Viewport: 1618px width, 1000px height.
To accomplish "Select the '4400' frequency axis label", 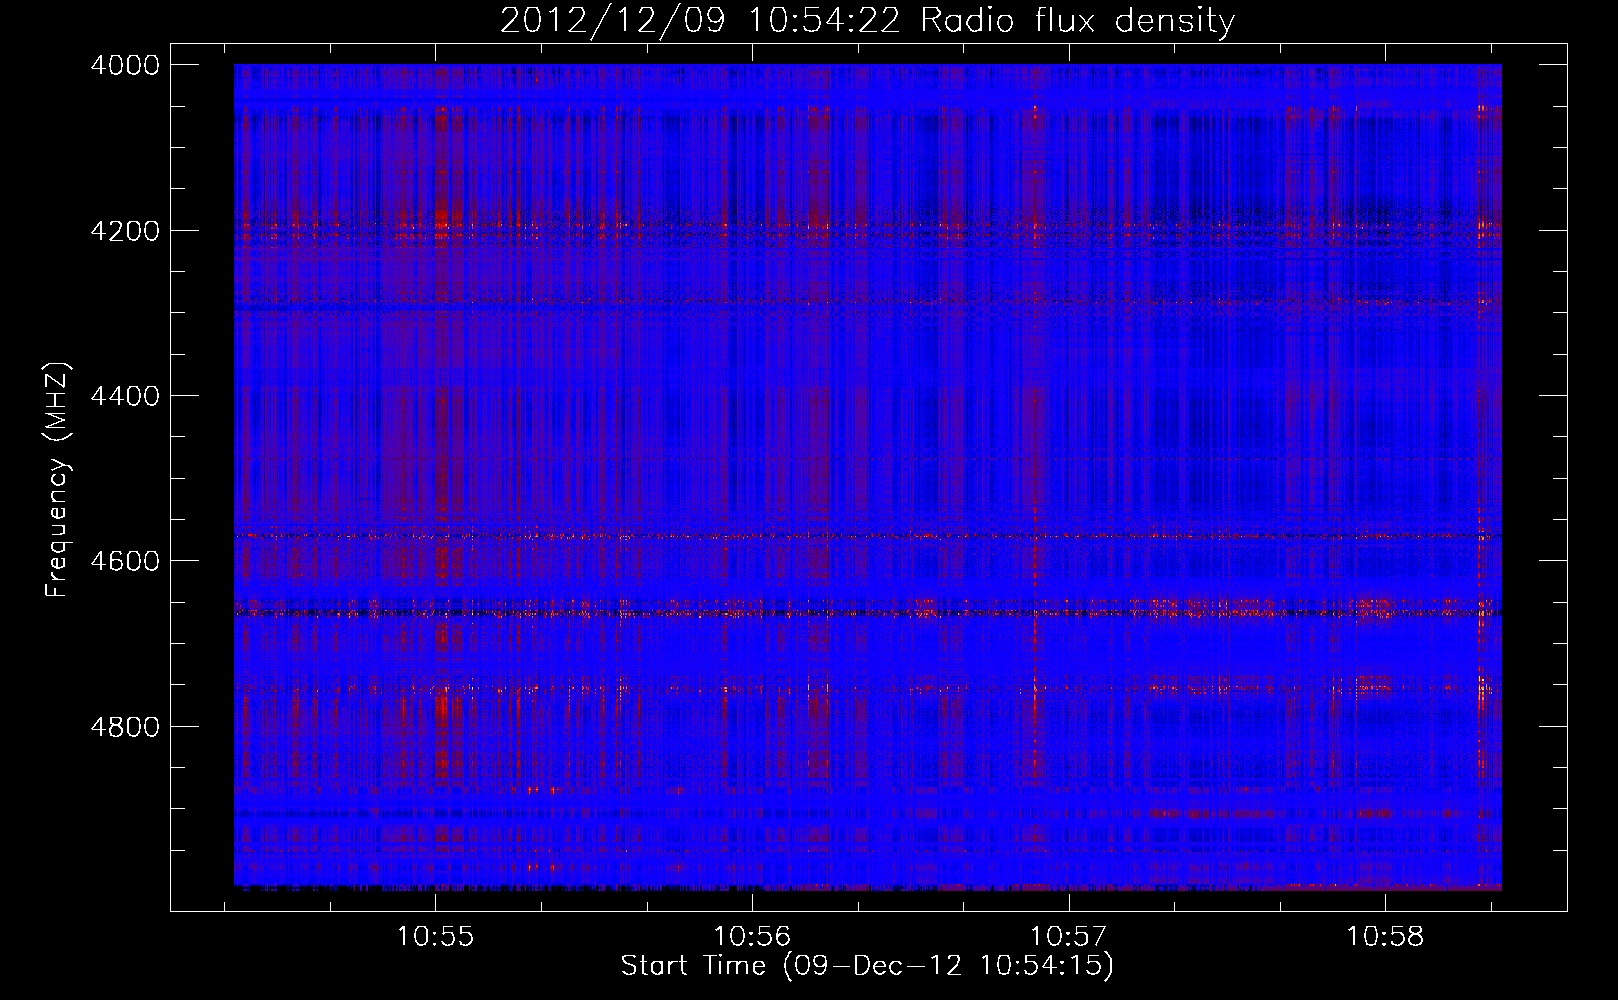I will 125,396.
